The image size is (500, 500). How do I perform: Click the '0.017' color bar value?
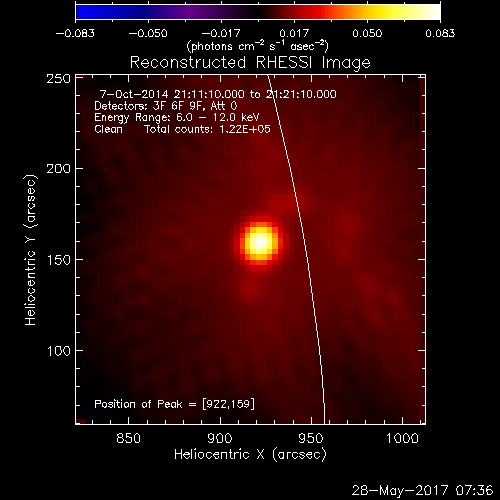pyautogui.click(x=294, y=33)
